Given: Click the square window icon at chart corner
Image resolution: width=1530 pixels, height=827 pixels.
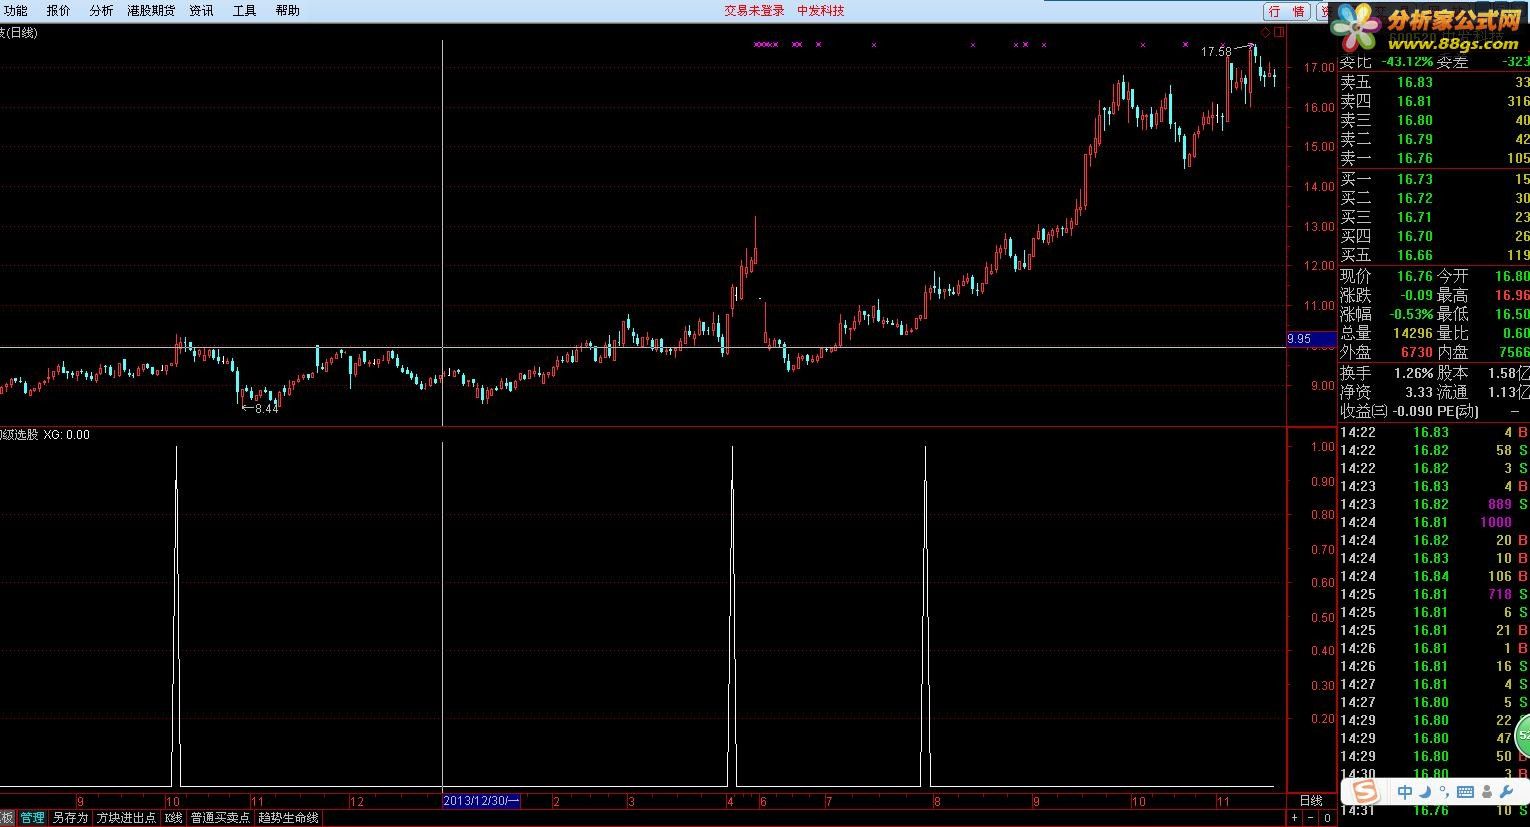Looking at the screenshot, I should [1279, 33].
